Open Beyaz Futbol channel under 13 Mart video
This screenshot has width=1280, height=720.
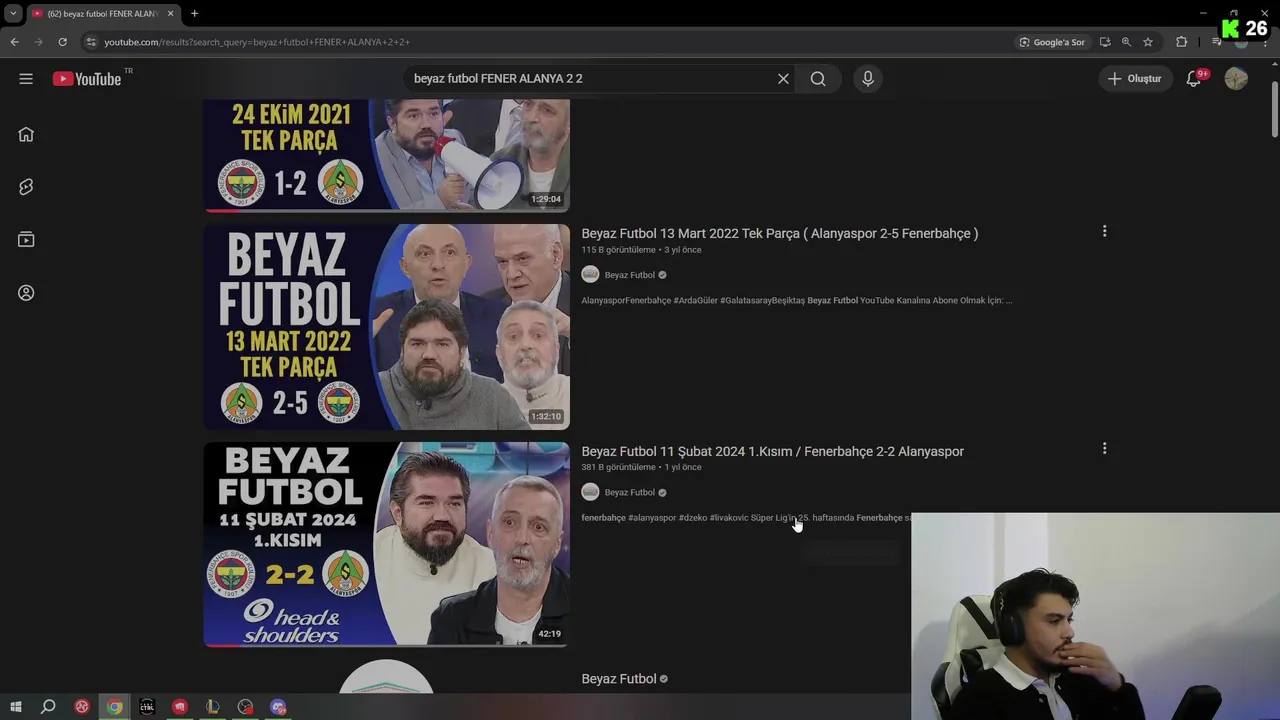[629, 275]
